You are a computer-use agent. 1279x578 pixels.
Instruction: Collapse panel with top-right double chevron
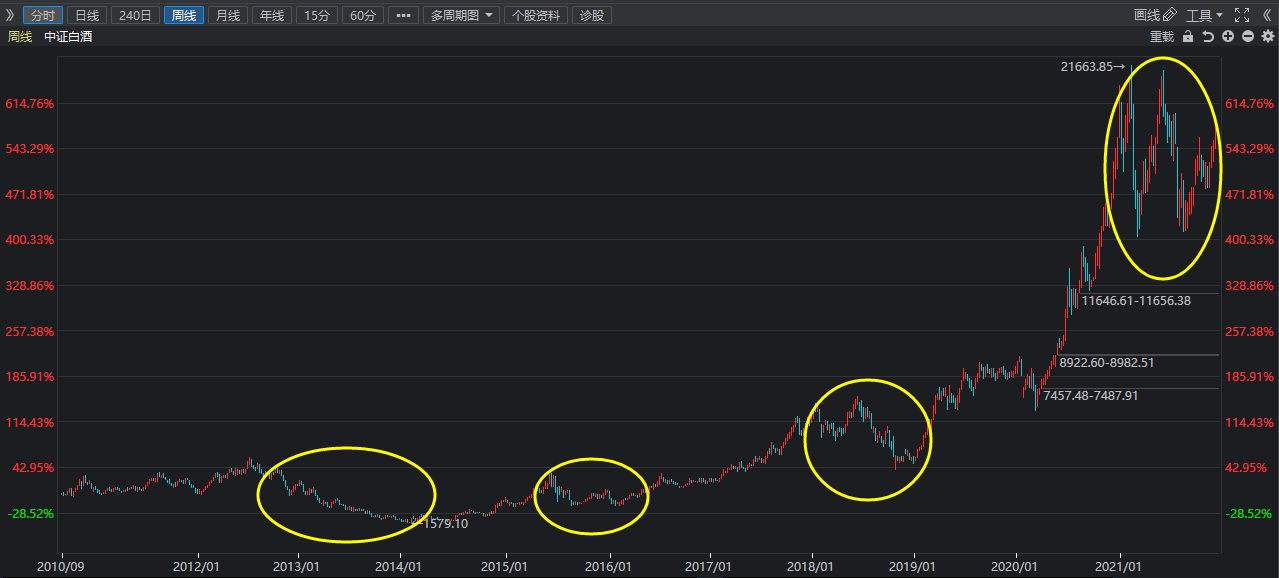1267,15
